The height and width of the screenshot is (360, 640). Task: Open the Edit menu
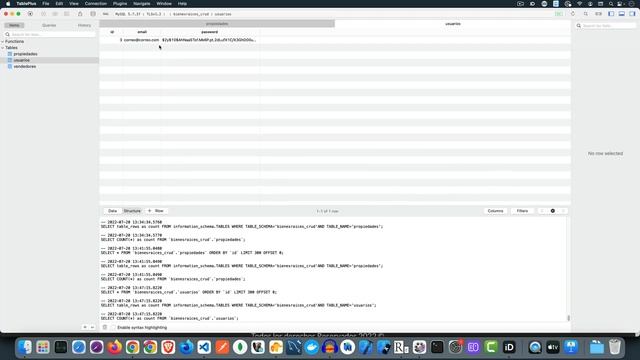coord(59,4)
